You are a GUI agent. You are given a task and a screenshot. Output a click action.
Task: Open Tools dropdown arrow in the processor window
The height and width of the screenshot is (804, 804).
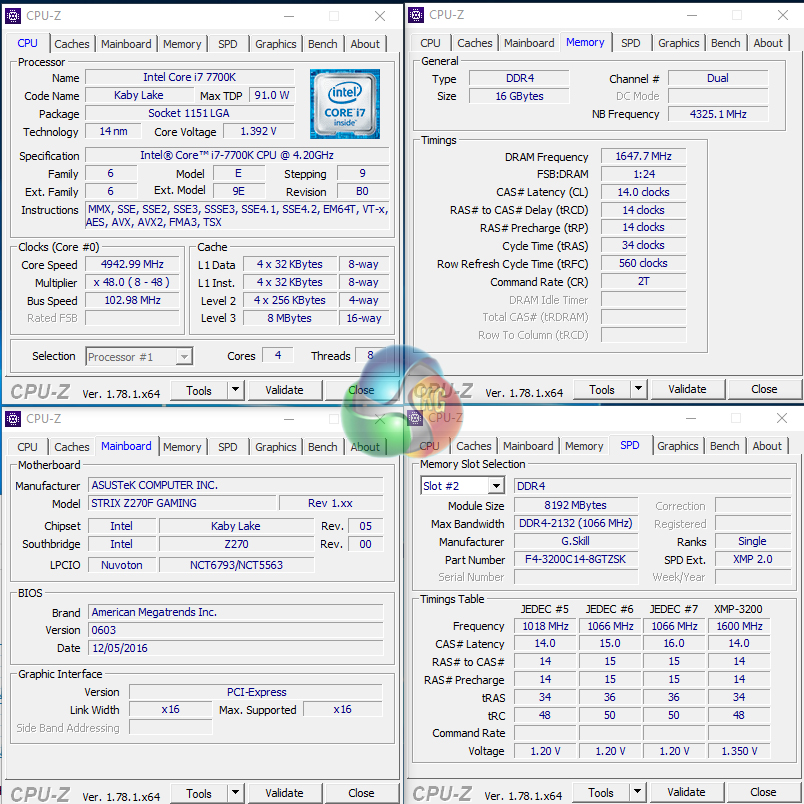235,390
